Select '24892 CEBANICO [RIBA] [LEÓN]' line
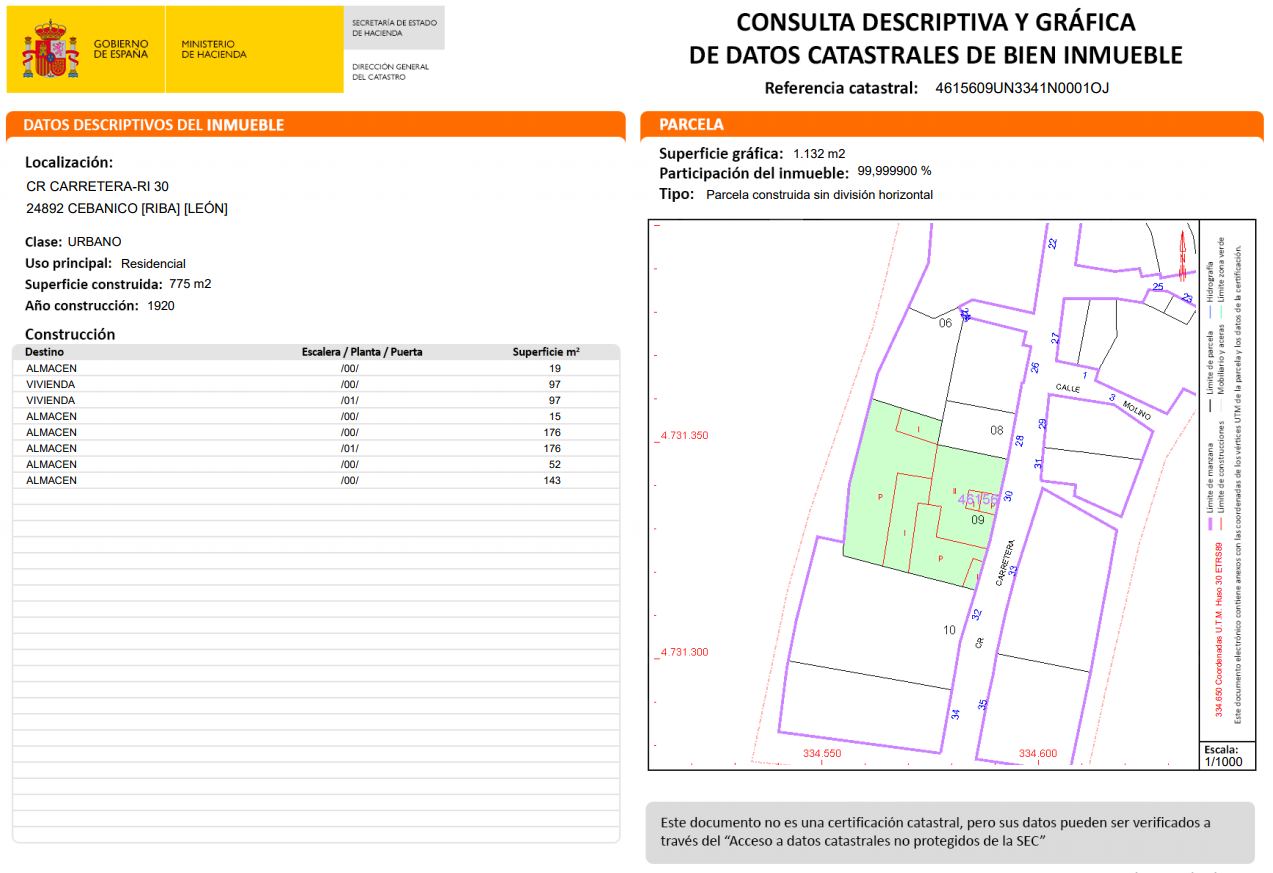The height and width of the screenshot is (873, 1273). click(x=127, y=209)
